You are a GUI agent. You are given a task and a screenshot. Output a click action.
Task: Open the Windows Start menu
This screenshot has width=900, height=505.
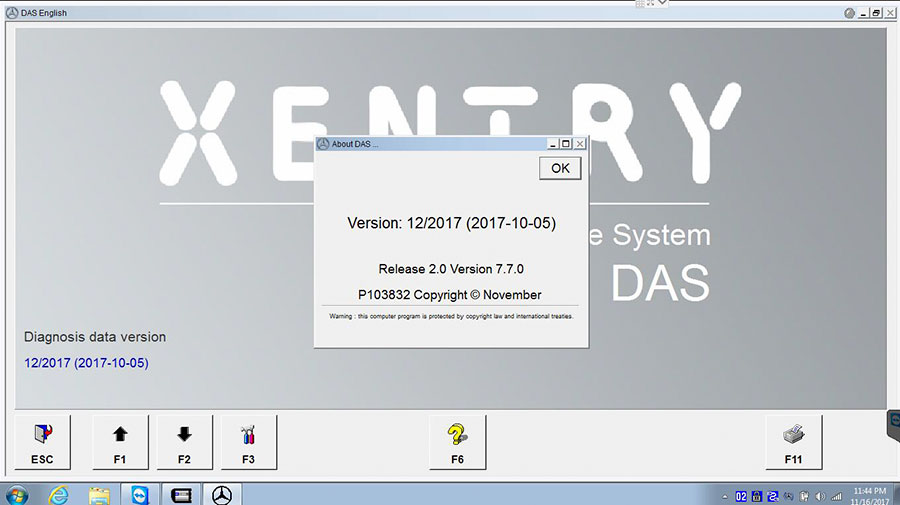[x=17, y=495]
